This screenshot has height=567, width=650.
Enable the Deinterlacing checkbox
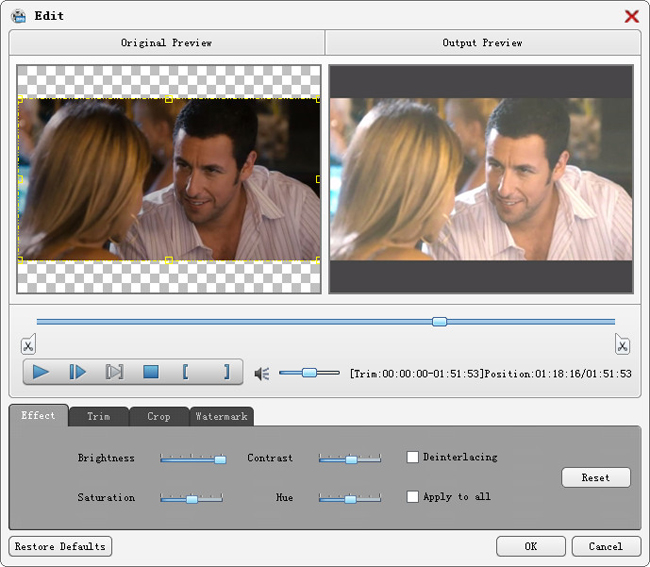coord(412,457)
